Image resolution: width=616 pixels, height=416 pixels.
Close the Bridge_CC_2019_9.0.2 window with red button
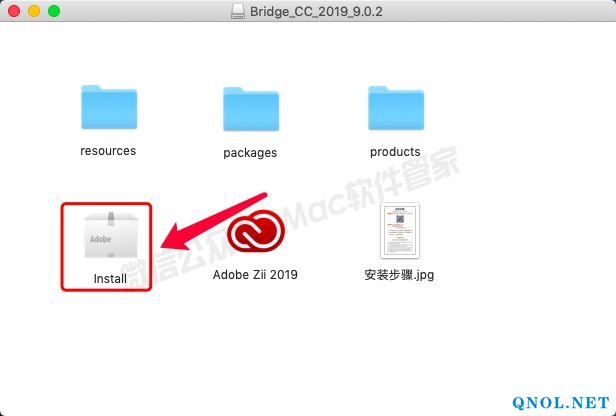click(x=14, y=11)
